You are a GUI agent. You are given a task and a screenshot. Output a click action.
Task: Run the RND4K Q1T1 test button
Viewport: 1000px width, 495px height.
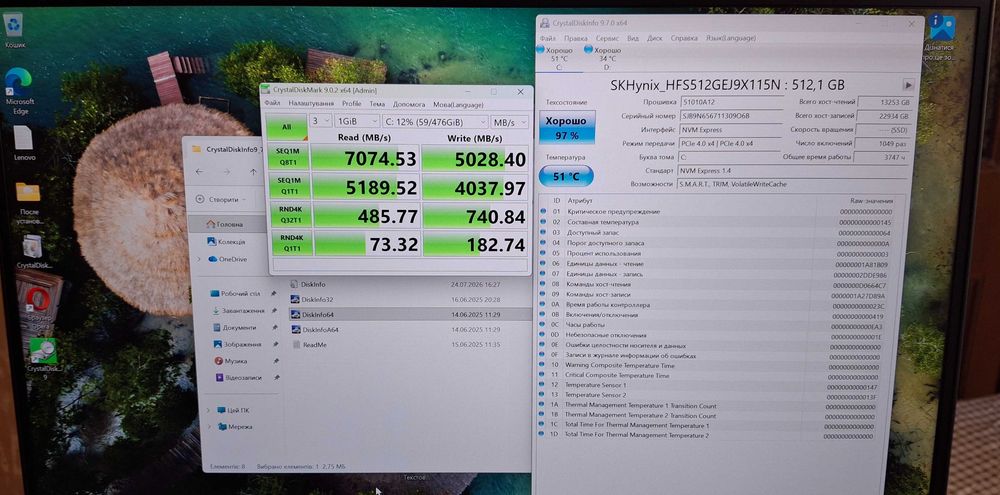click(291, 242)
